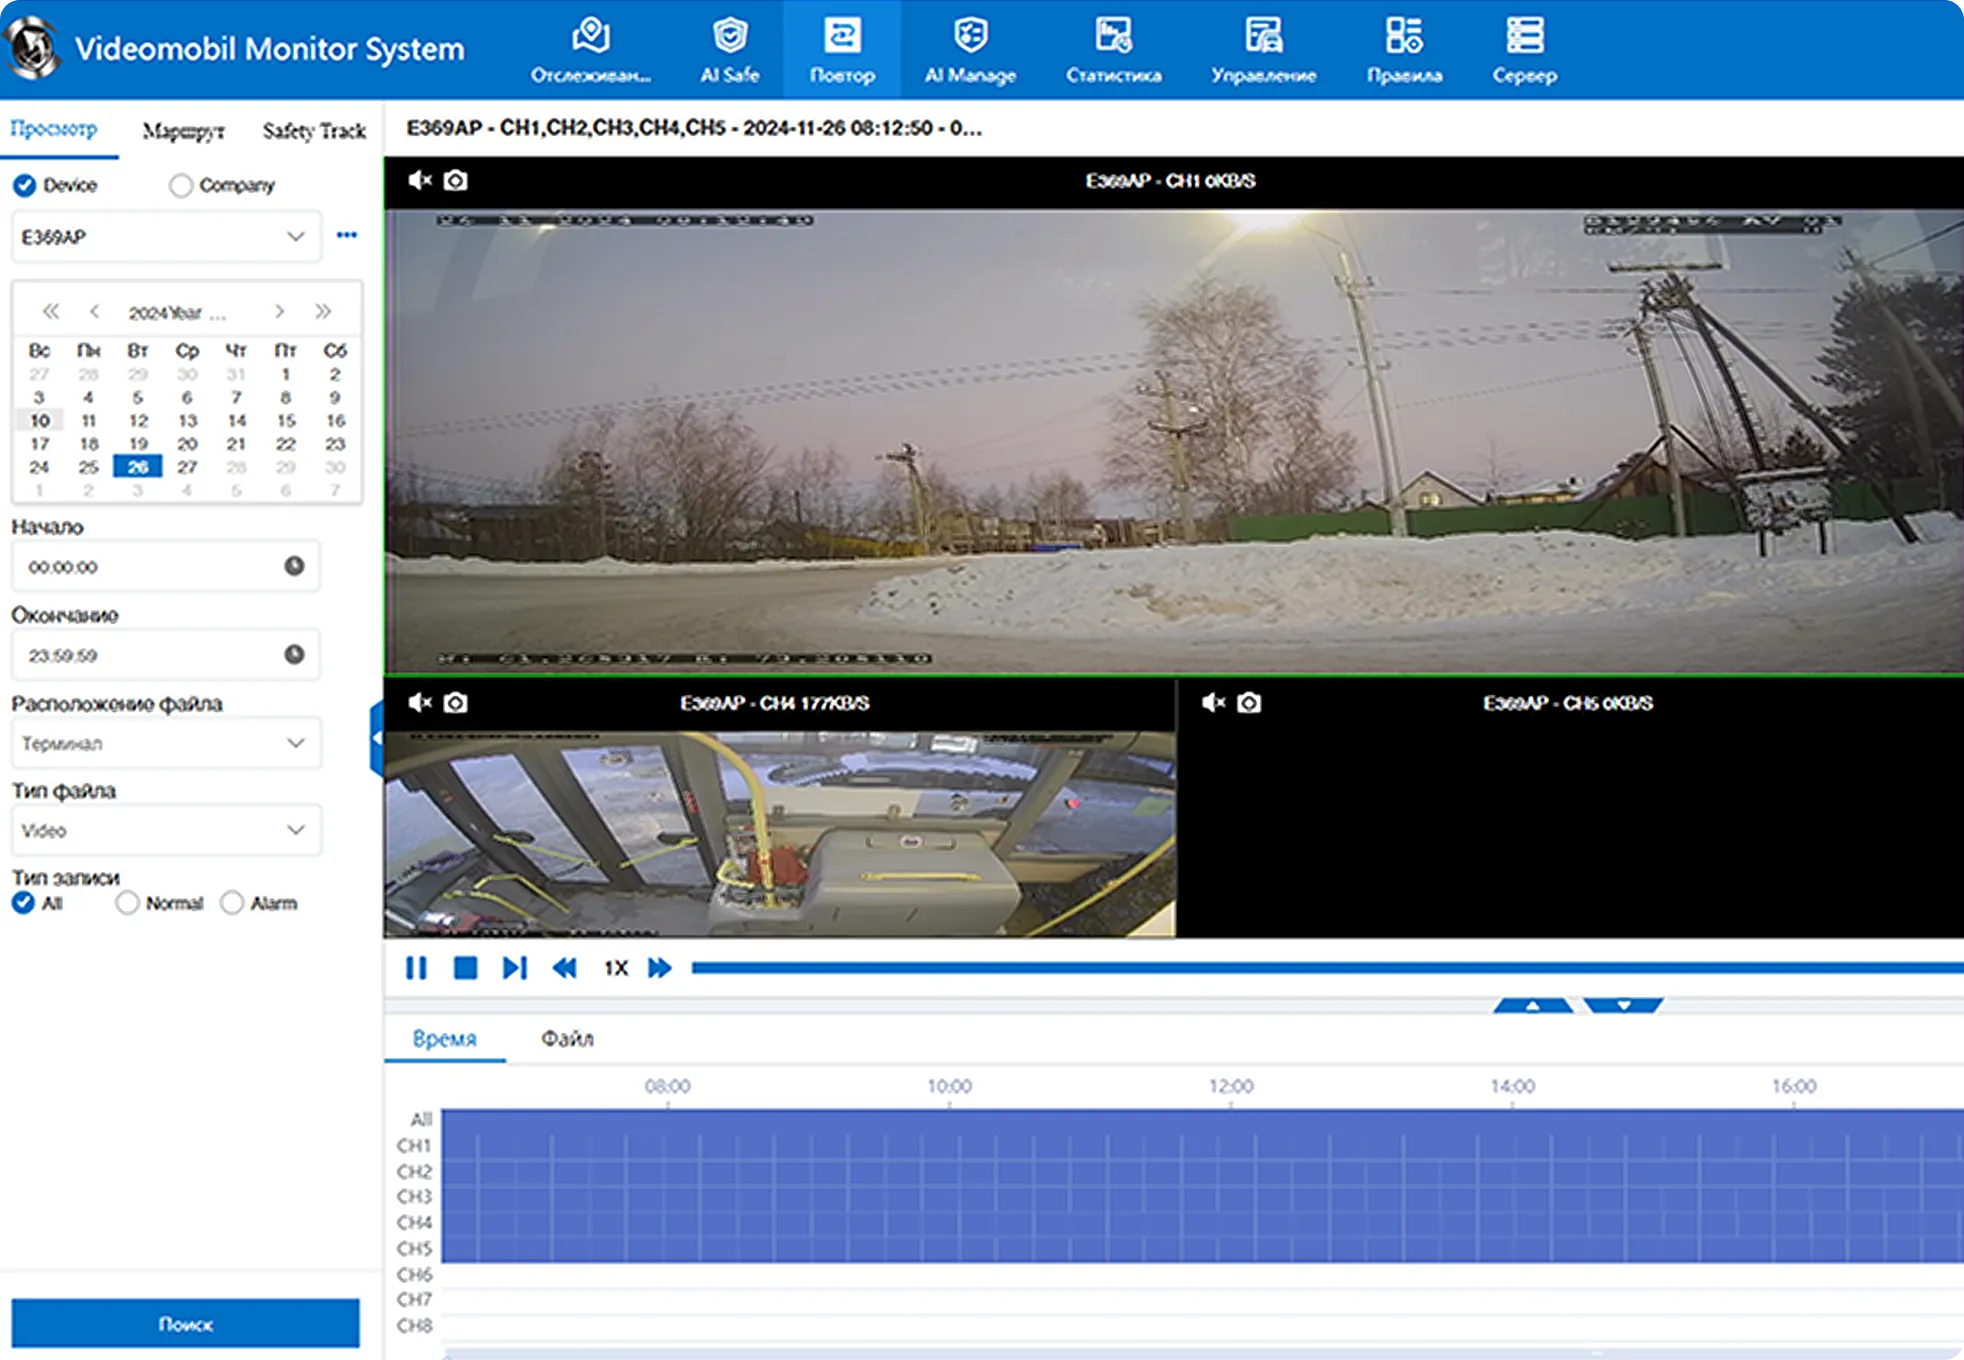
Task: Take snapshot of CH4 video
Action: point(455,703)
